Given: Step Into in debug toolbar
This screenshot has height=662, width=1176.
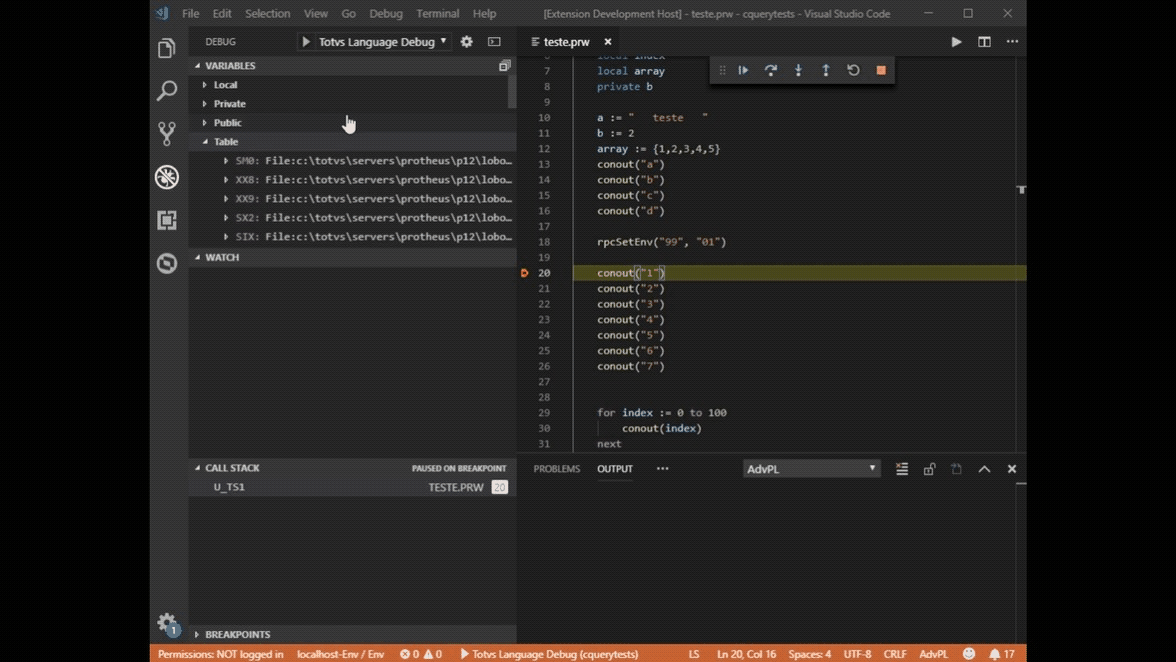Looking at the screenshot, I should 798,70.
